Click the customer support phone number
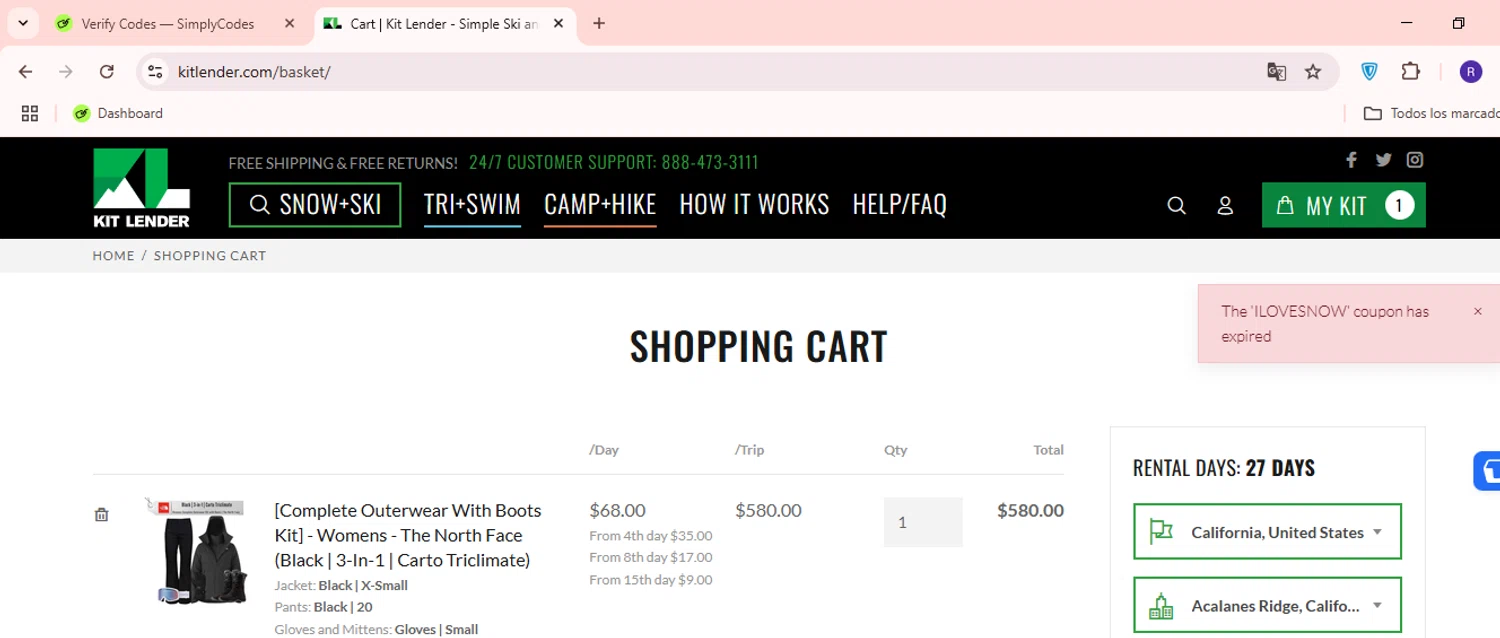The image size is (1500, 638). click(710, 163)
